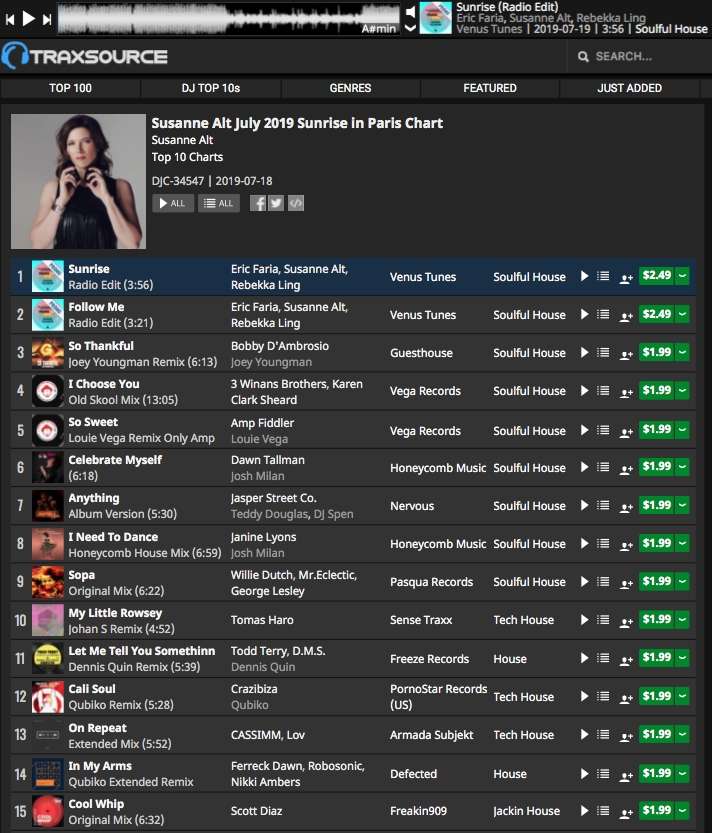Screen dimensions: 712x833
Task: Open the JUST ADDED menu
Action: [630, 88]
